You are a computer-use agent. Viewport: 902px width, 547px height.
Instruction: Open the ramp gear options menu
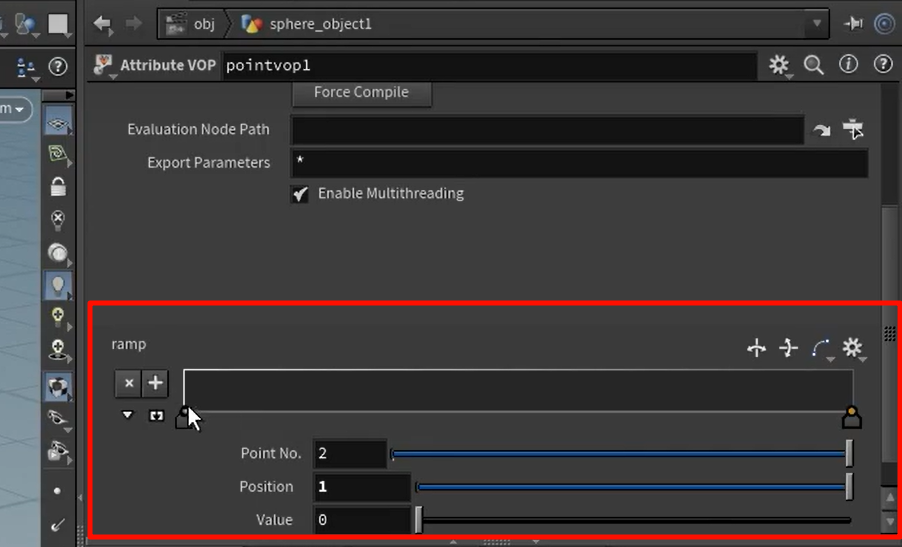pos(853,348)
